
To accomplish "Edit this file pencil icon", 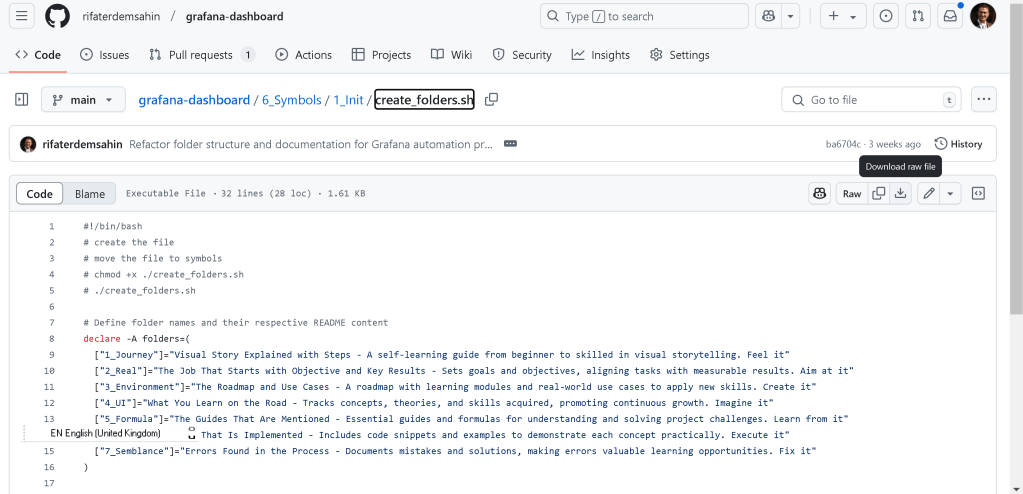I will 928,193.
